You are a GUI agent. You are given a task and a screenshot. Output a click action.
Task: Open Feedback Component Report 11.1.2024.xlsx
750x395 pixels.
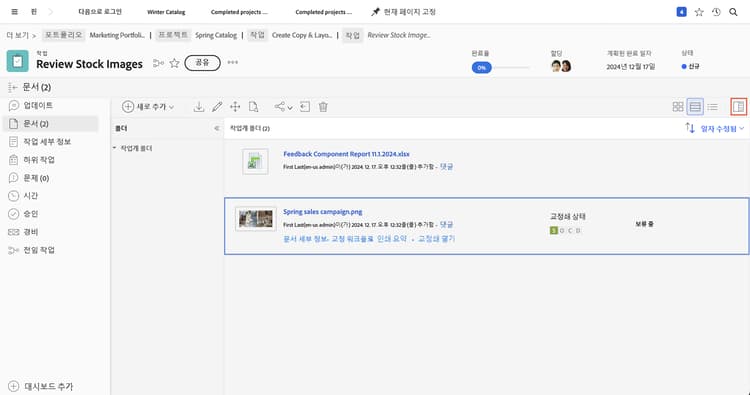point(346,154)
